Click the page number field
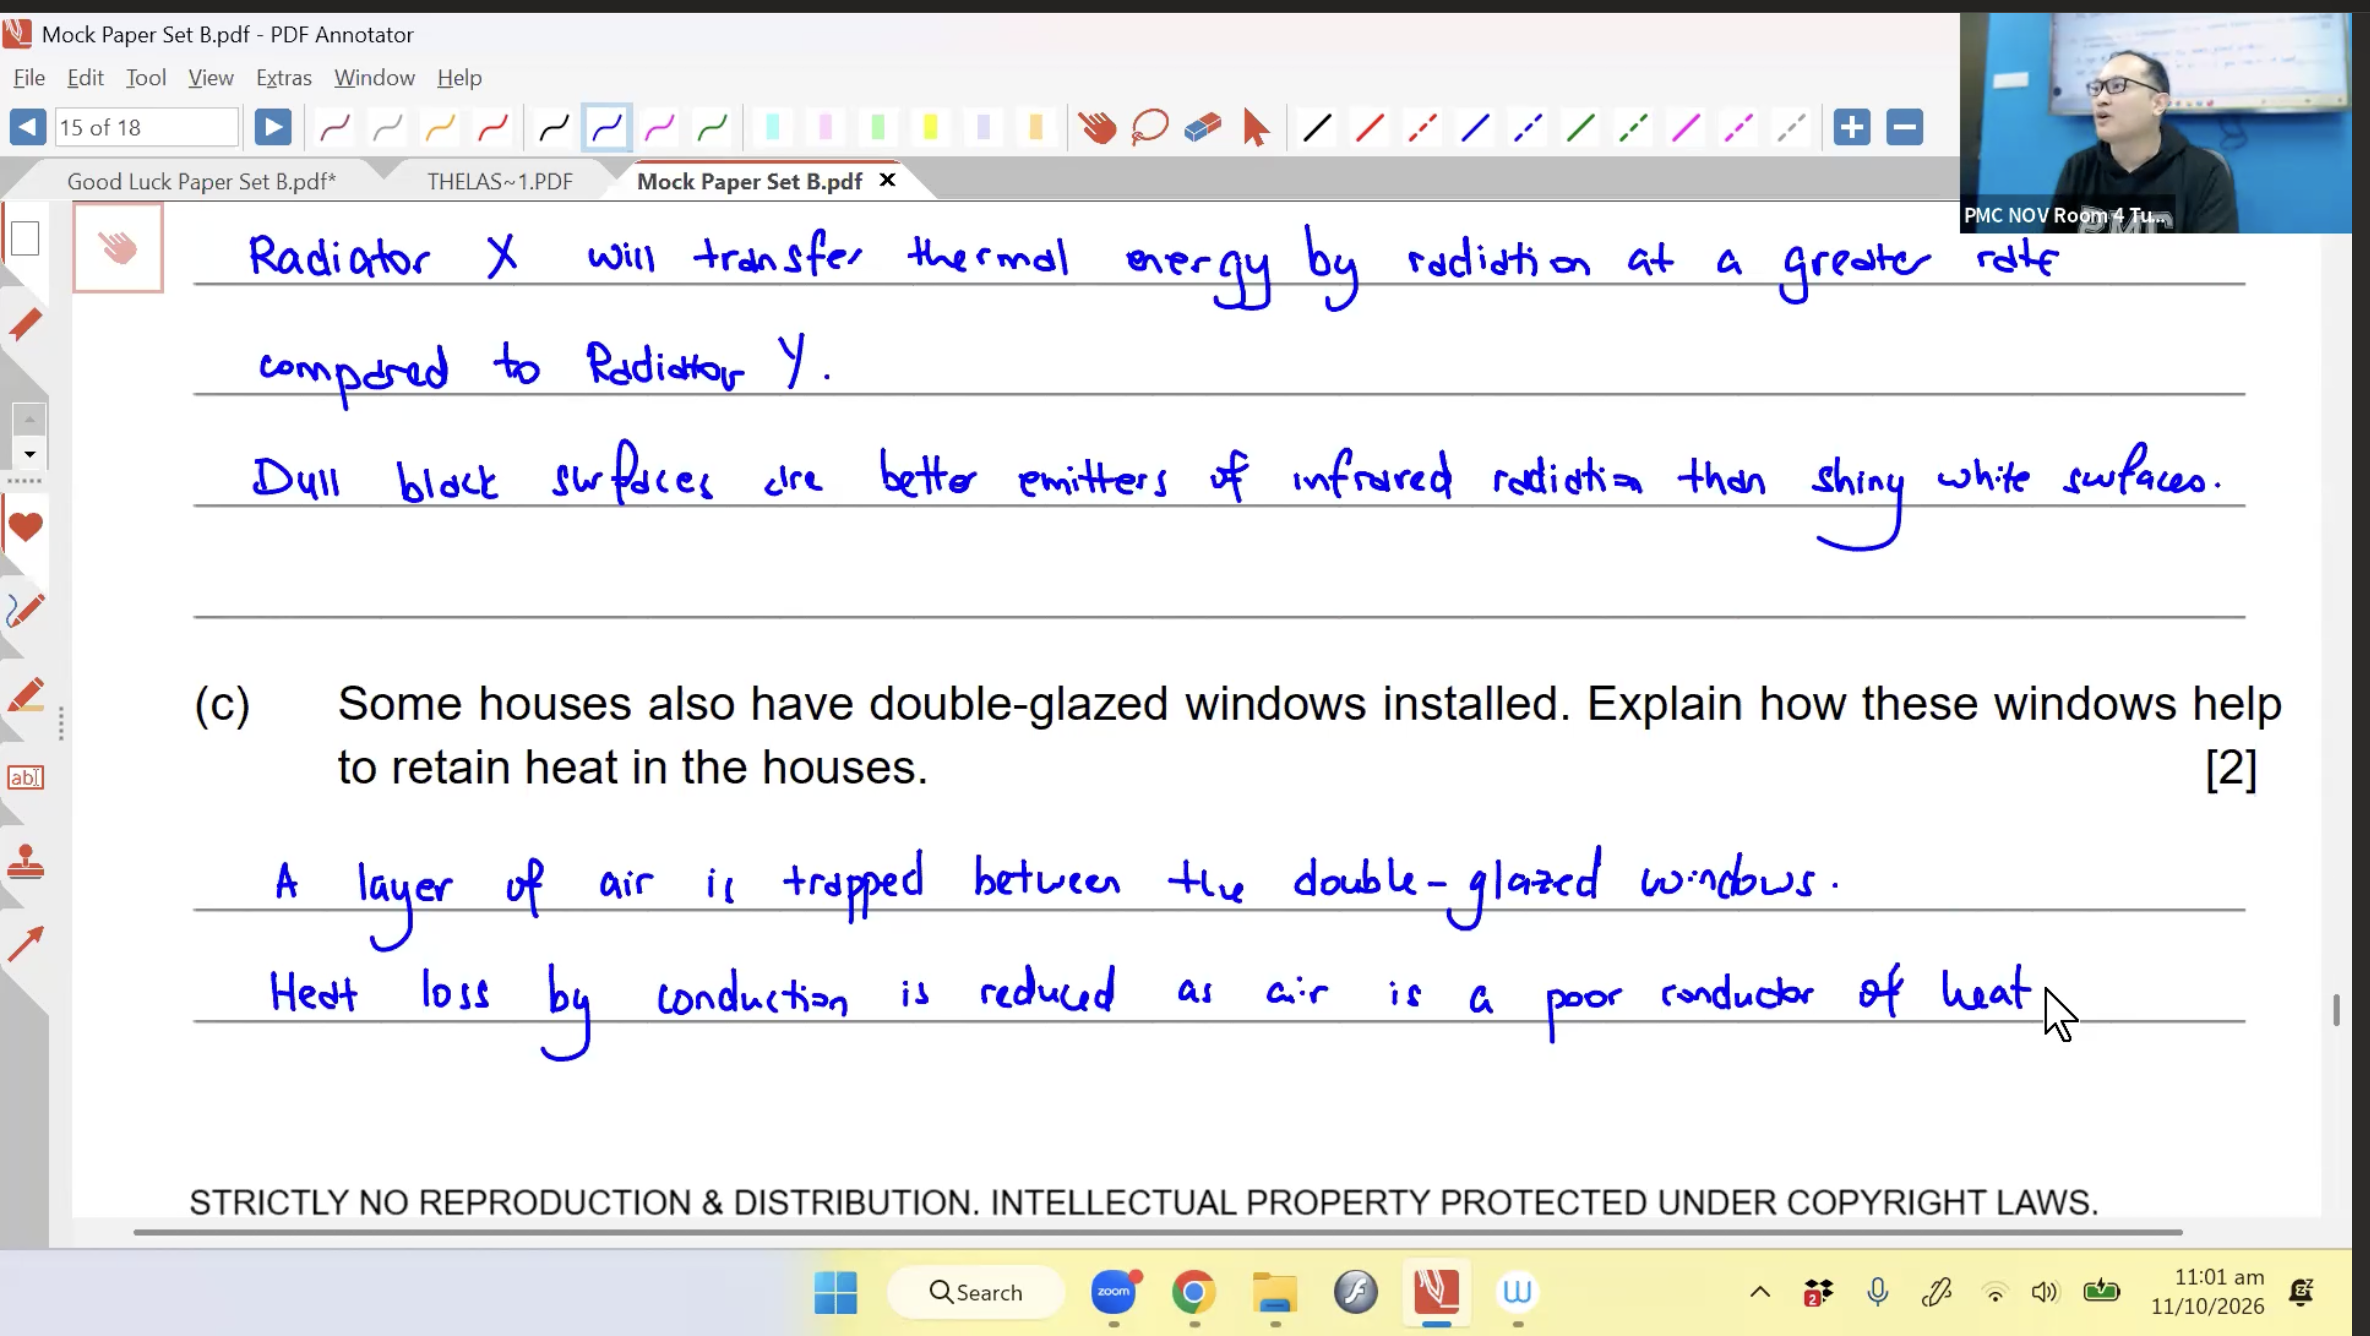The height and width of the screenshot is (1336, 2370). (146, 127)
